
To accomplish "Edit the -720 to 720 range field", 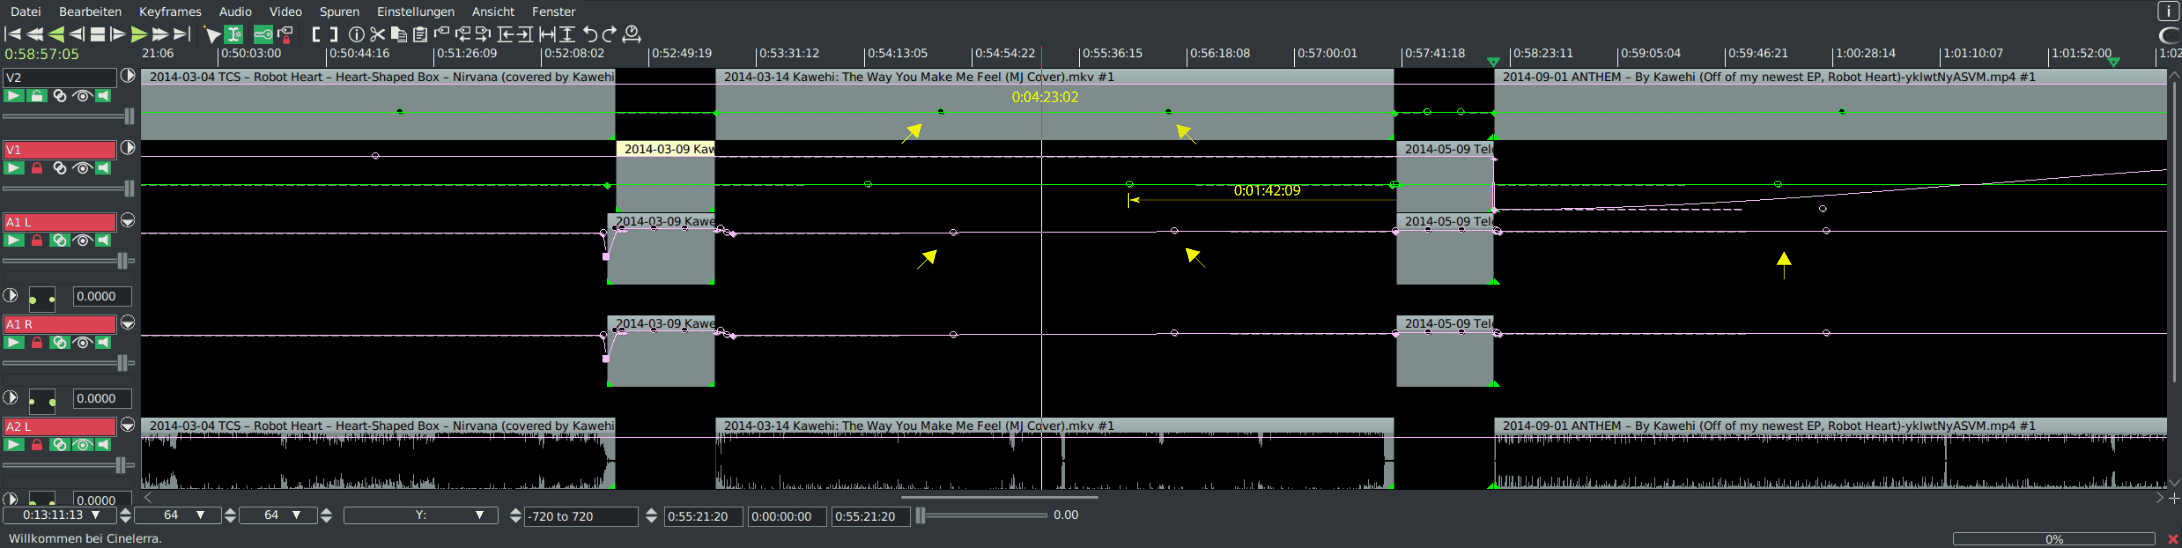I will [582, 516].
